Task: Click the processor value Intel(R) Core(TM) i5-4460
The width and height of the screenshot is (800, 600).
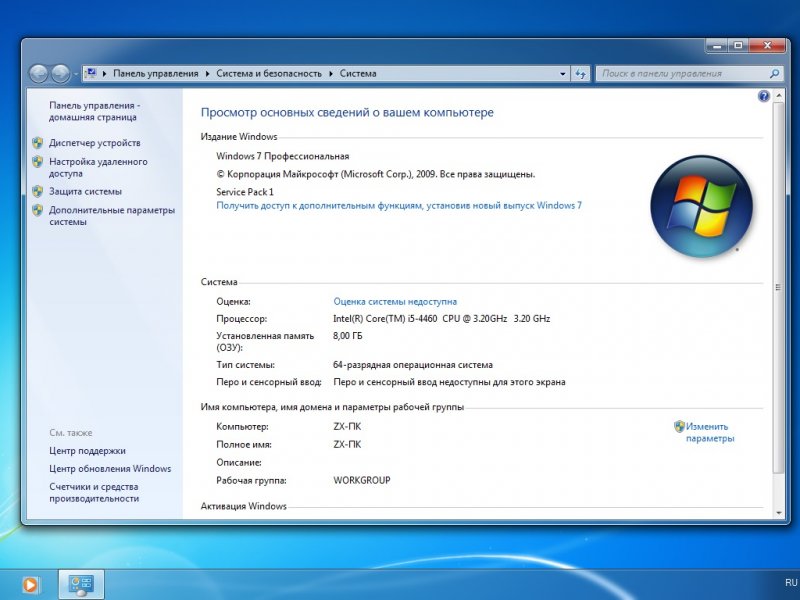Action: pyautogui.click(x=442, y=318)
